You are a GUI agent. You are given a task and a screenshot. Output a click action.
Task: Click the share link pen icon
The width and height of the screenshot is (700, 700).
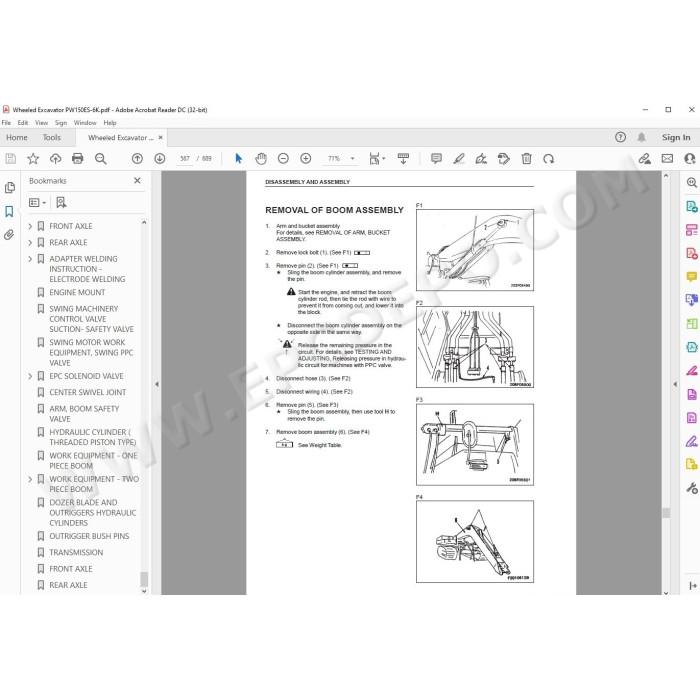tap(644, 158)
